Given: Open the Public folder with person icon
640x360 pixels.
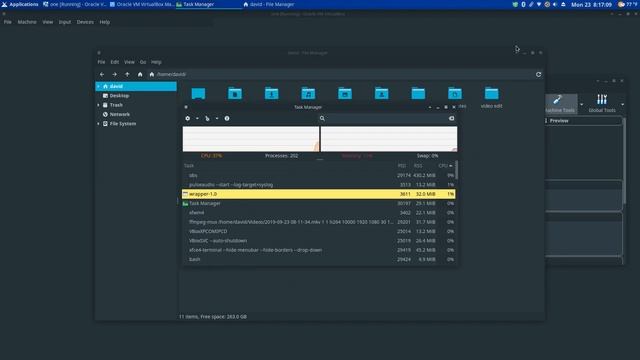Looking at the screenshot, I should click(x=382, y=93).
